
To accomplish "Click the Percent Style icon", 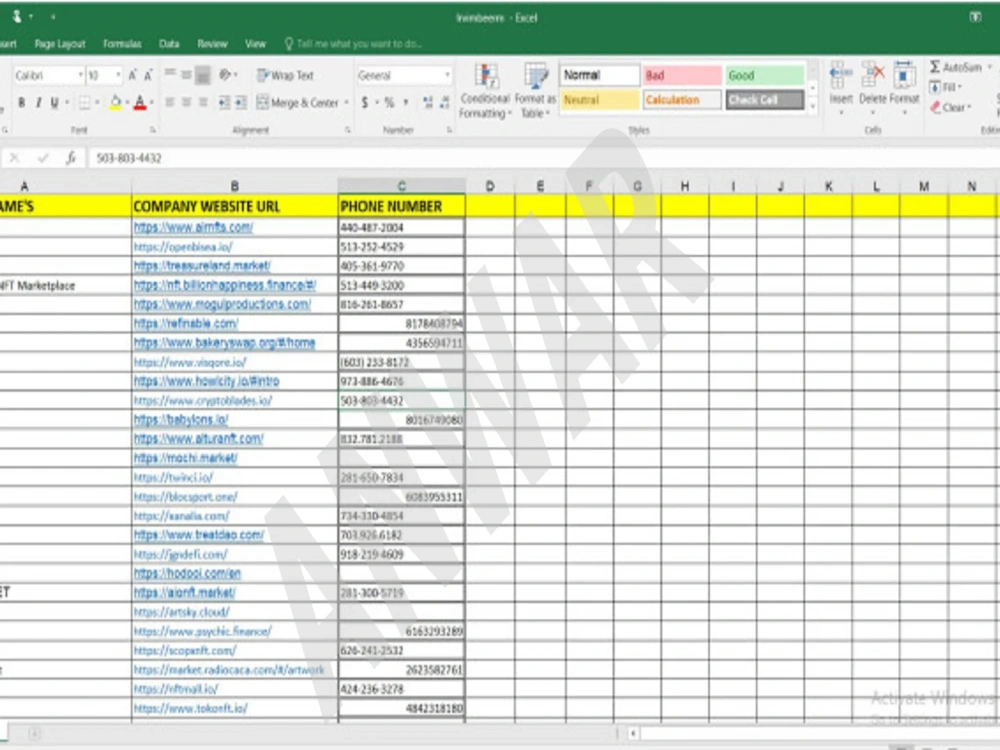I will coord(389,103).
